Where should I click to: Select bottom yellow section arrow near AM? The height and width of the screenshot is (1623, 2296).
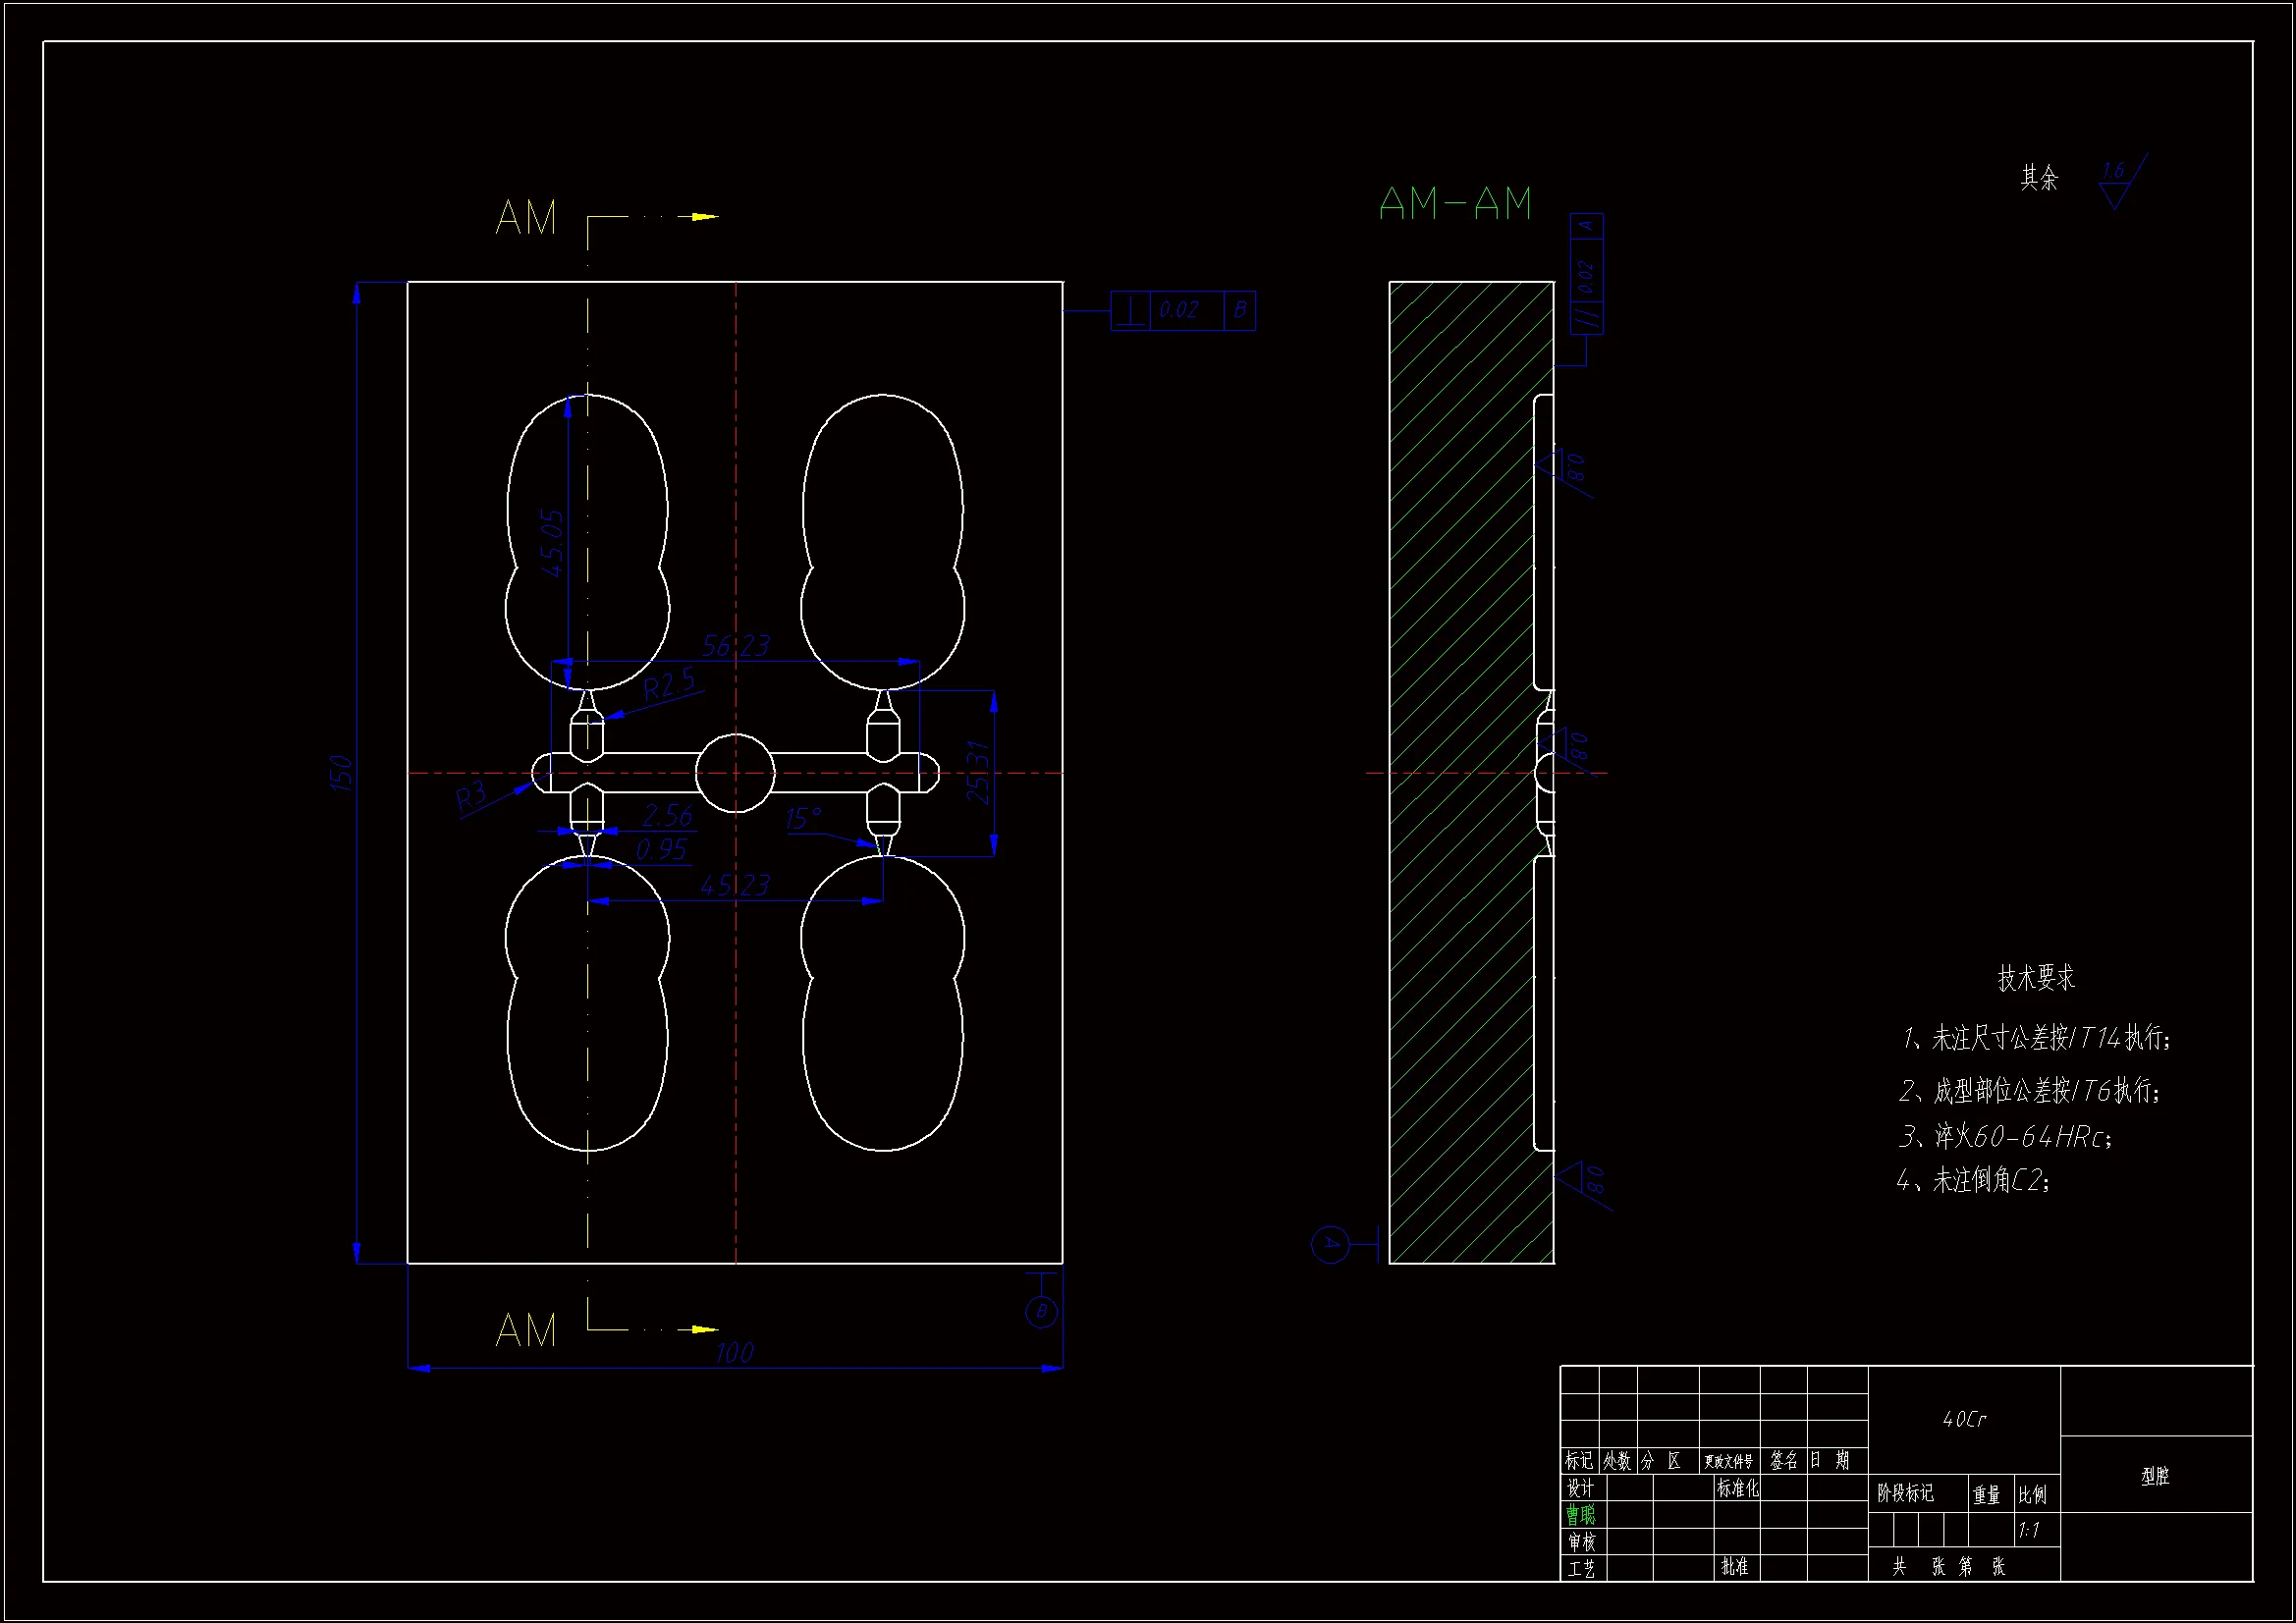coord(704,1329)
